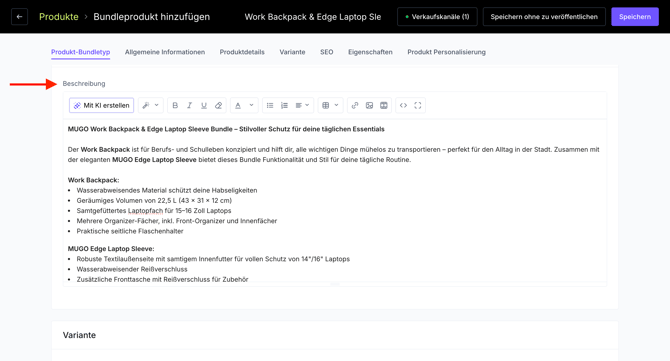Screen dimensions: 670x361
Task: Insert a bulleted list
Action: [270, 105]
